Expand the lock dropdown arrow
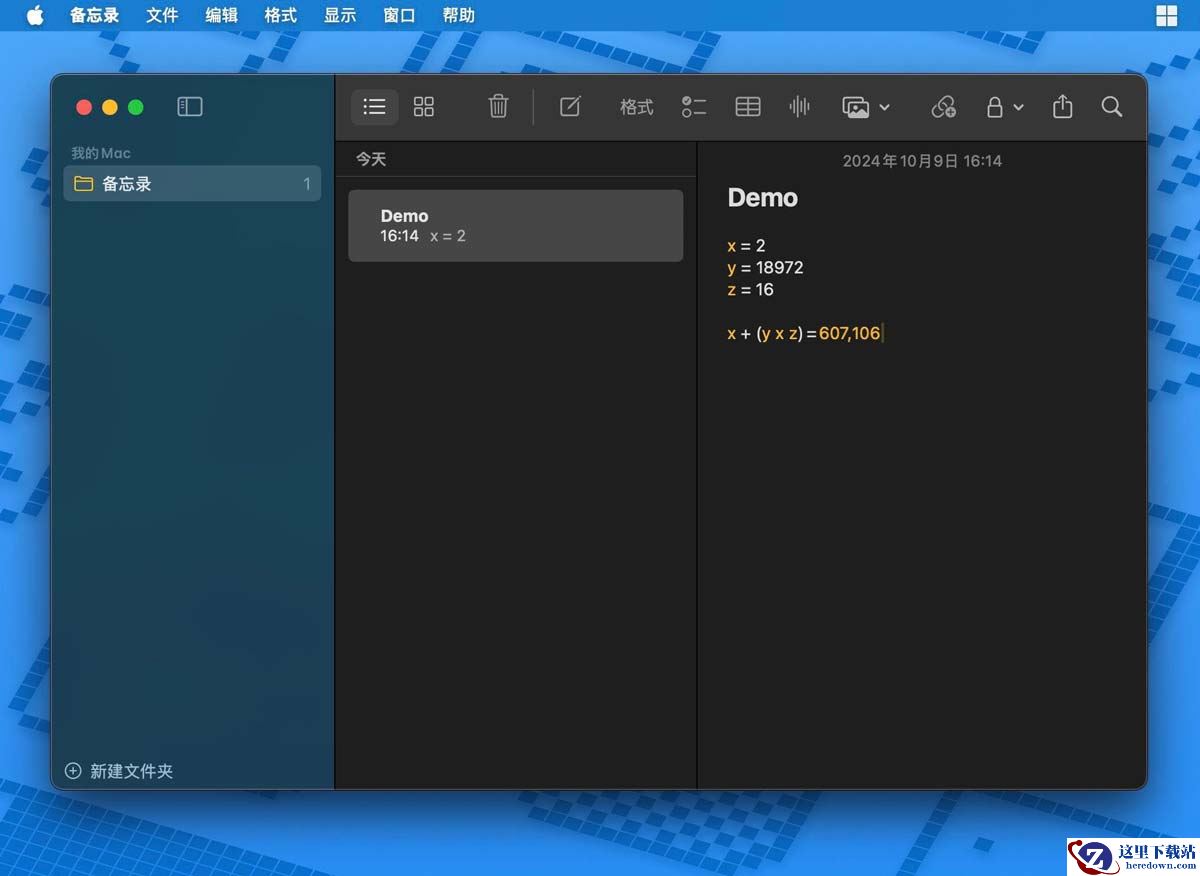Viewport: 1200px width, 876px height. [1018, 107]
